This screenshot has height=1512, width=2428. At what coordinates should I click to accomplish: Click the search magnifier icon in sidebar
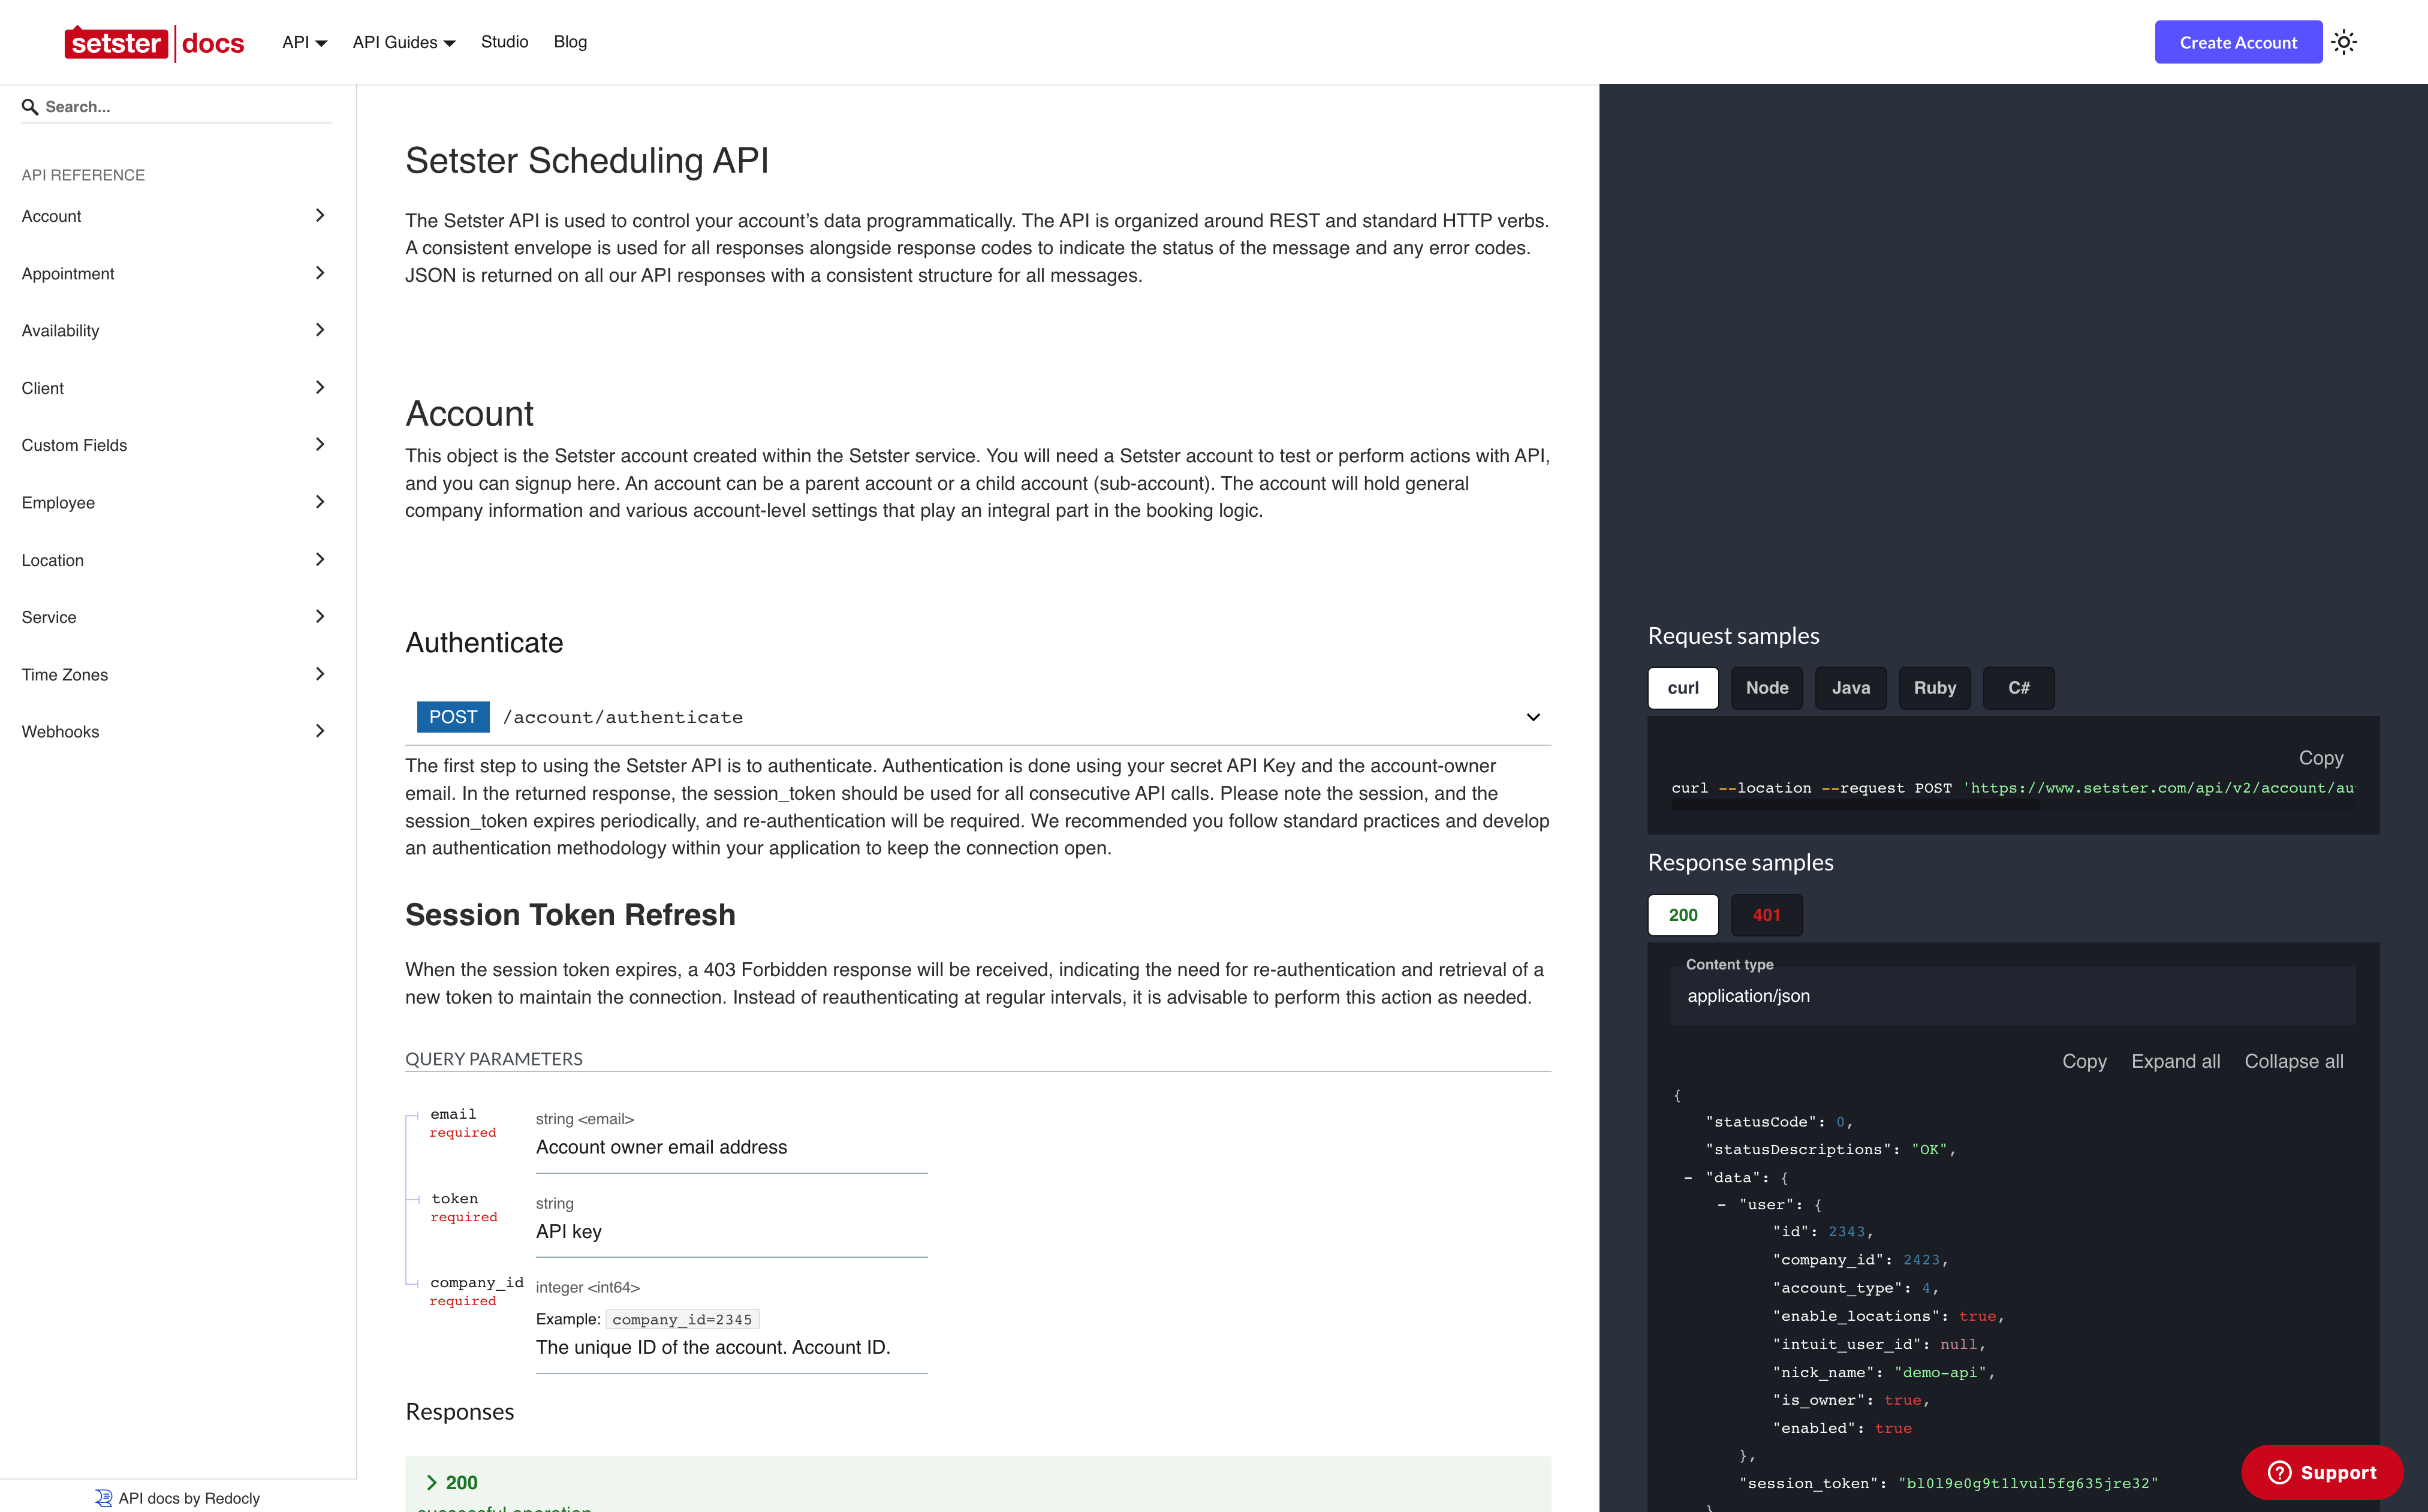[x=31, y=106]
